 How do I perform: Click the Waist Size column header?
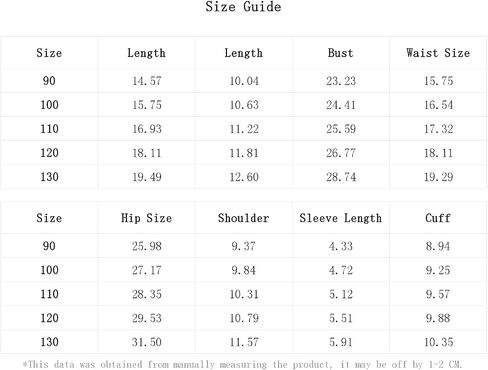438,53
